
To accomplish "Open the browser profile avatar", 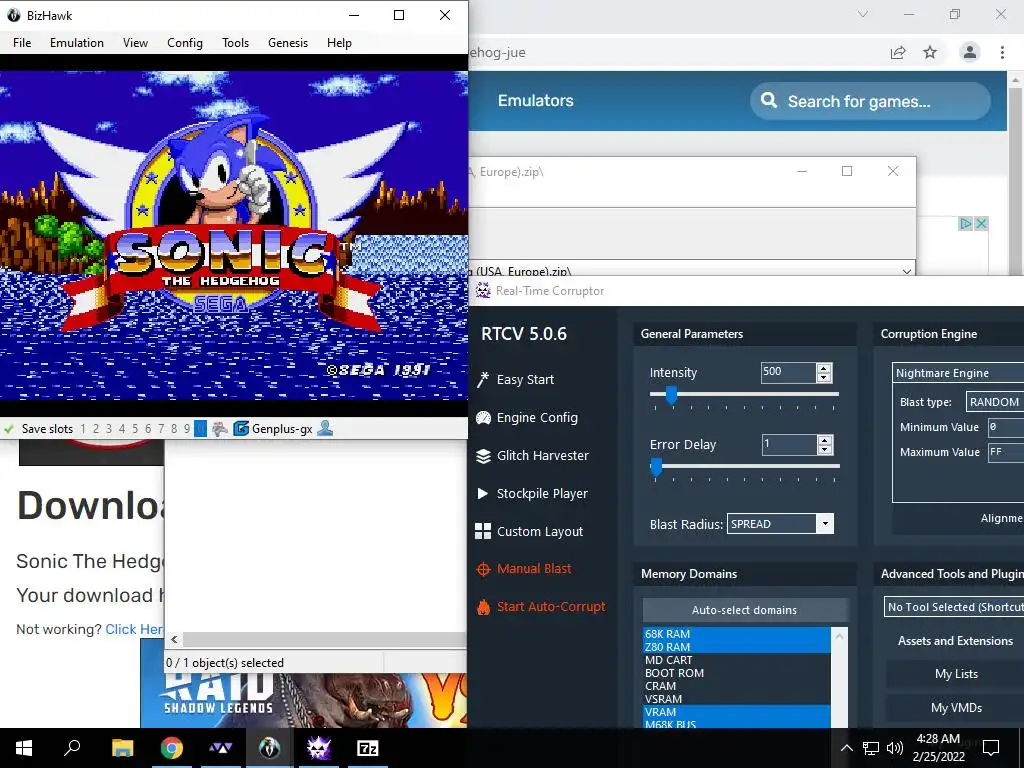I will 970,52.
